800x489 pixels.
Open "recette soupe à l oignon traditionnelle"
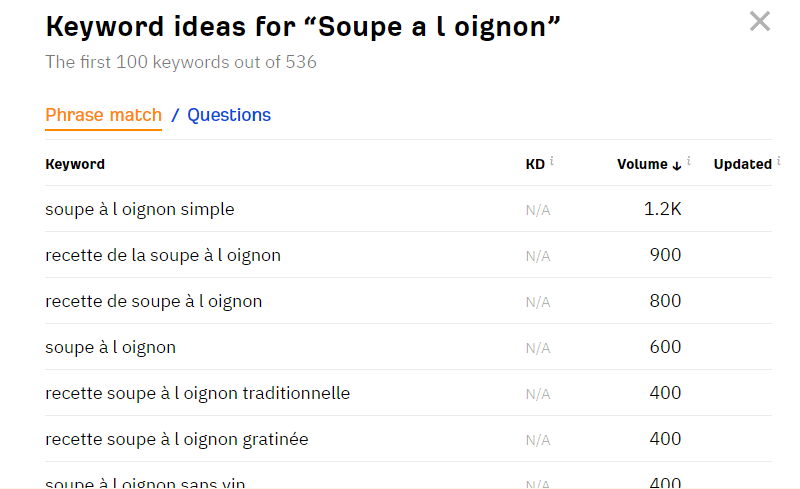[198, 393]
